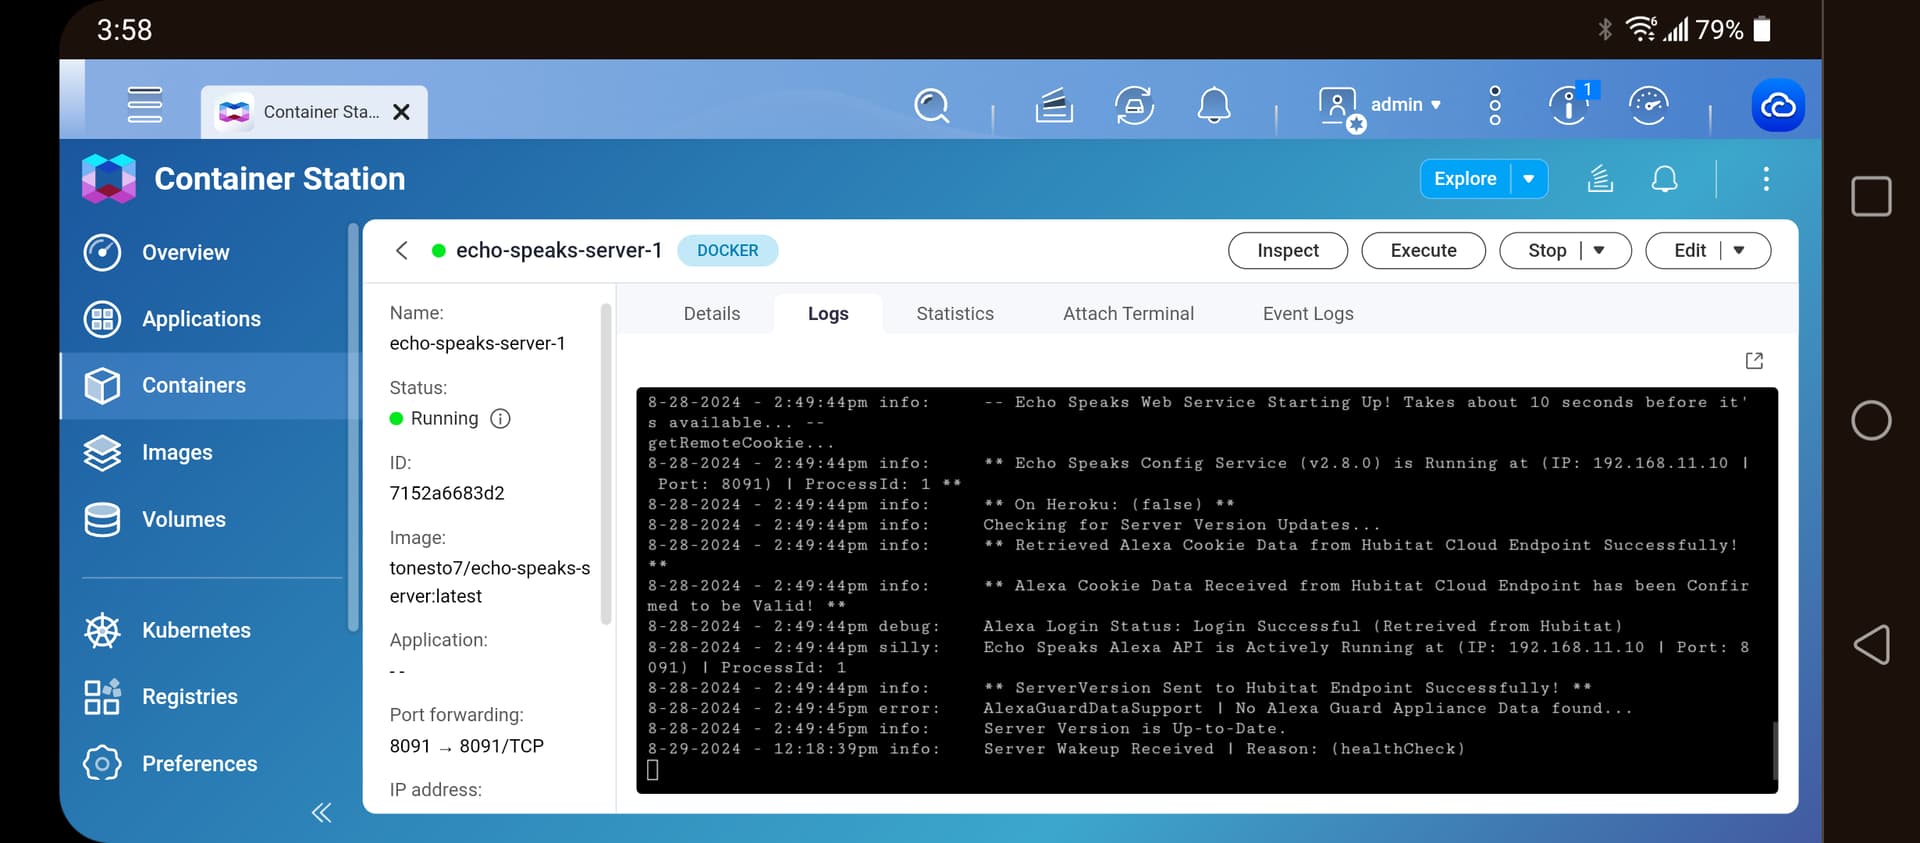The width and height of the screenshot is (1920, 843).
Task: Click the Inspect button
Action: [x=1287, y=251]
